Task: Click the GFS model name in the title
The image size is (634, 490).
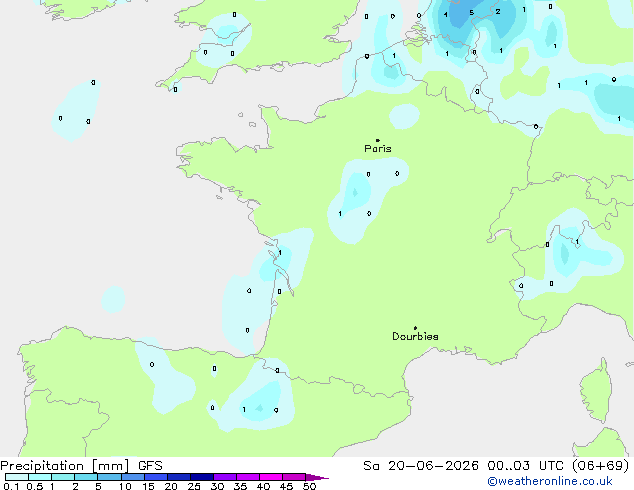Action: (150, 466)
